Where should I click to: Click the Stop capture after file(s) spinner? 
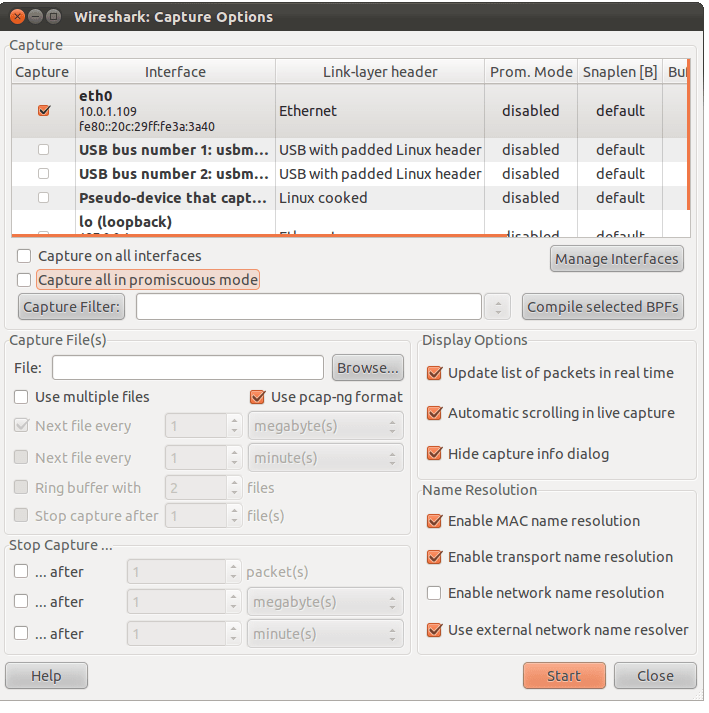[x=203, y=516]
